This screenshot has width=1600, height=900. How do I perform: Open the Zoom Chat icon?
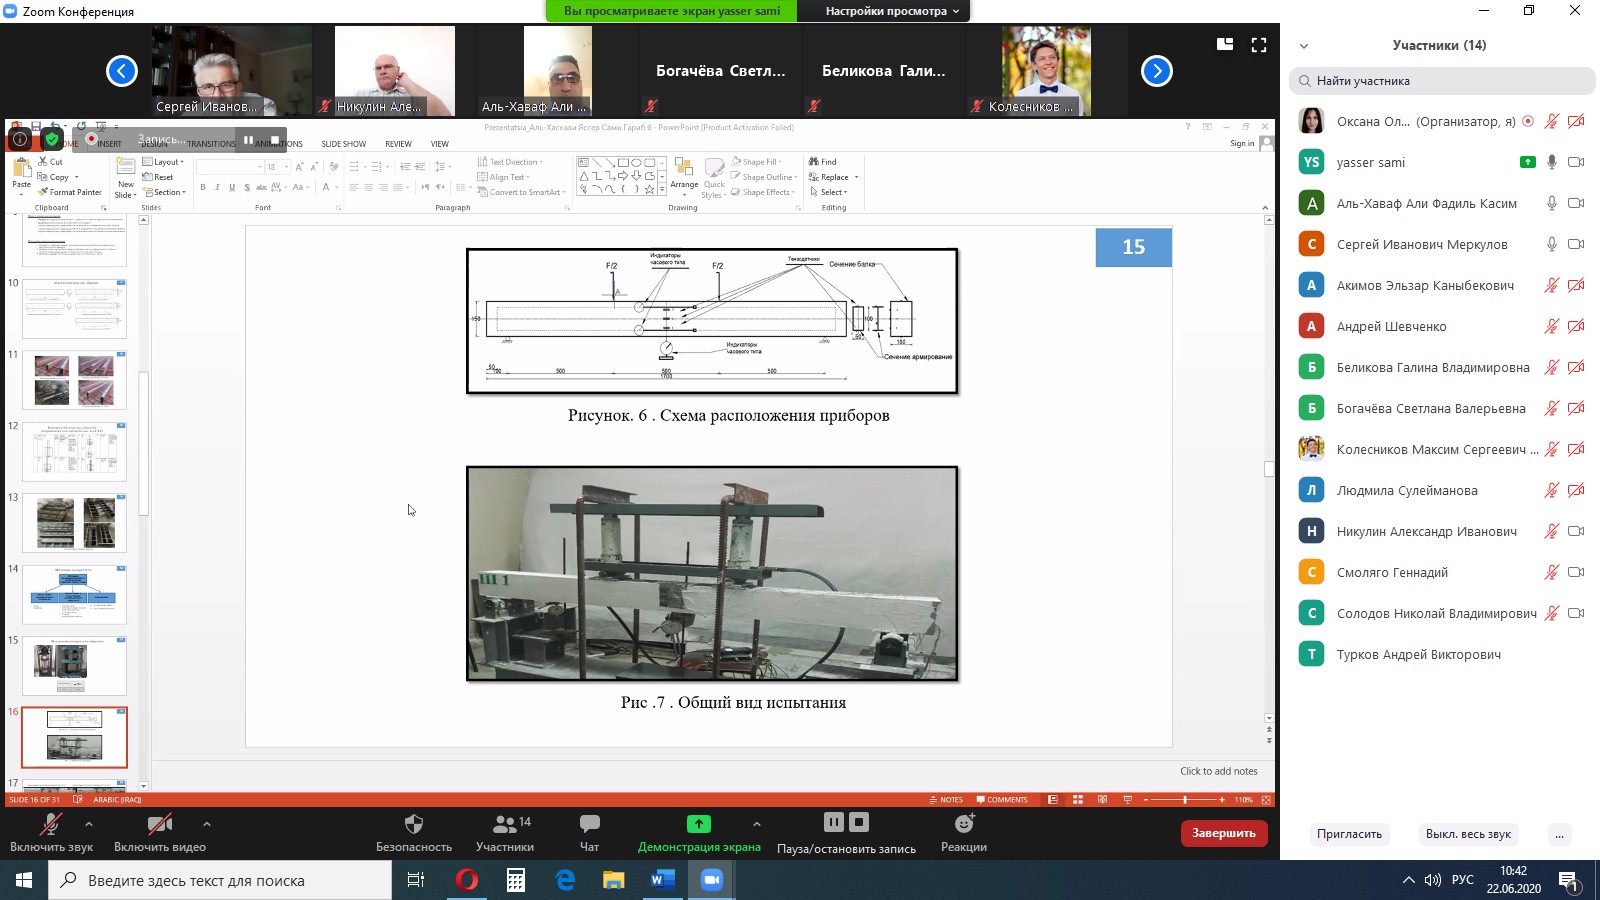pos(590,824)
